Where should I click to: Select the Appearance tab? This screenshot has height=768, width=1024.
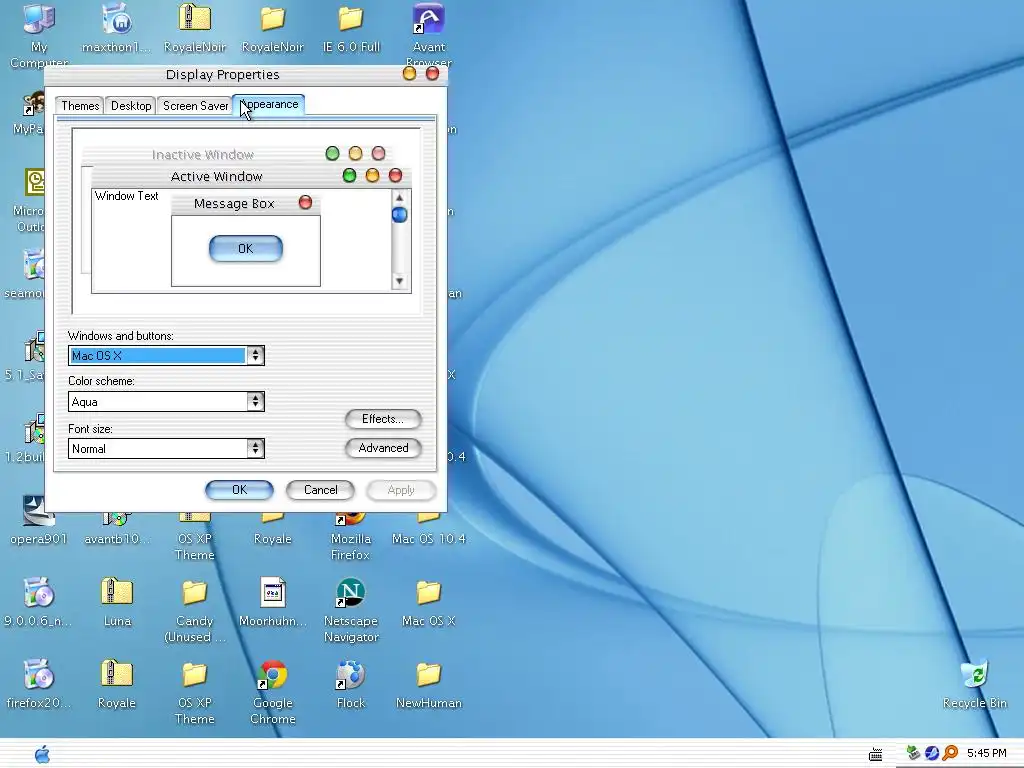pyautogui.click(x=270, y=104)
